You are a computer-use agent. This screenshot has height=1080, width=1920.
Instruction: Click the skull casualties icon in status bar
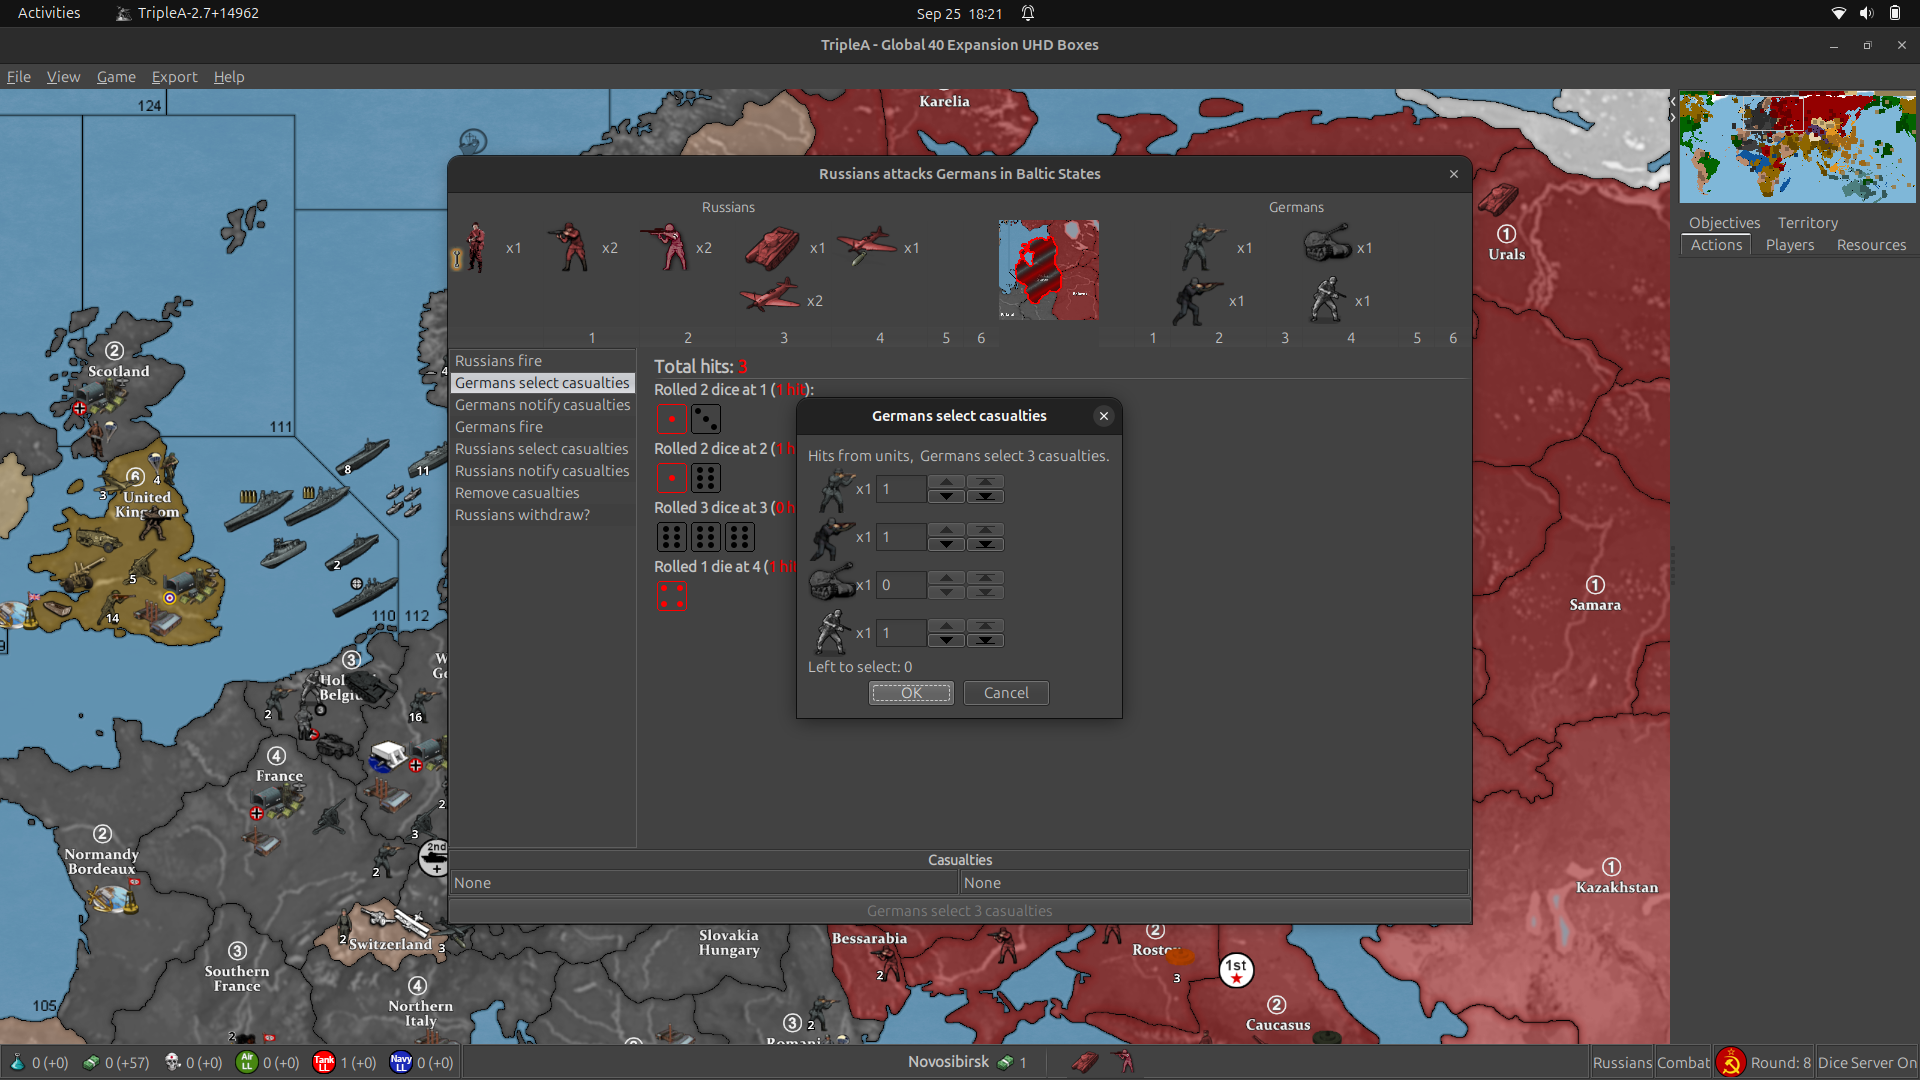pos(172,1062)
